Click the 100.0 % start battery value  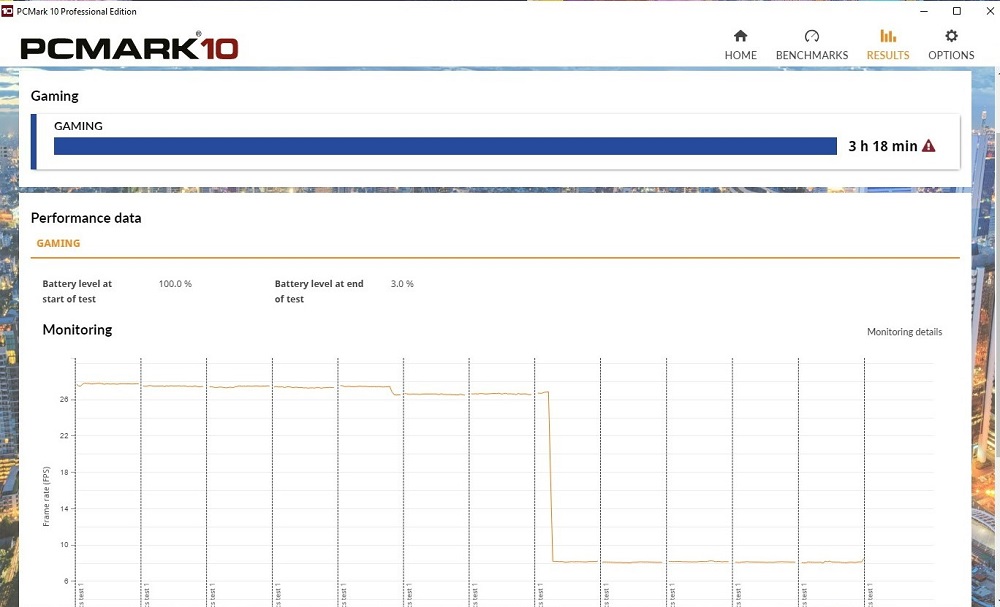tap(175, 284)
